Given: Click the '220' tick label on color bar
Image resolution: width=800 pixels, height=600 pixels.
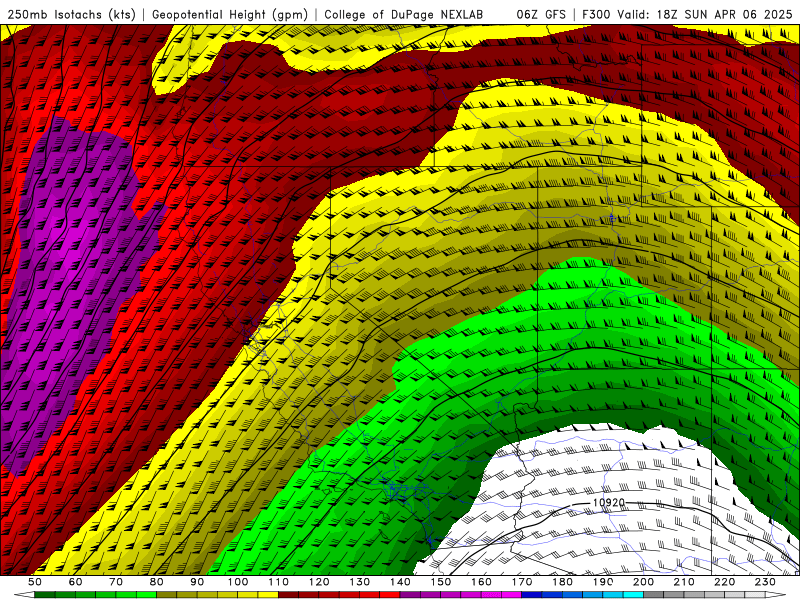Looking at the screenshot, I should (725, 582).
